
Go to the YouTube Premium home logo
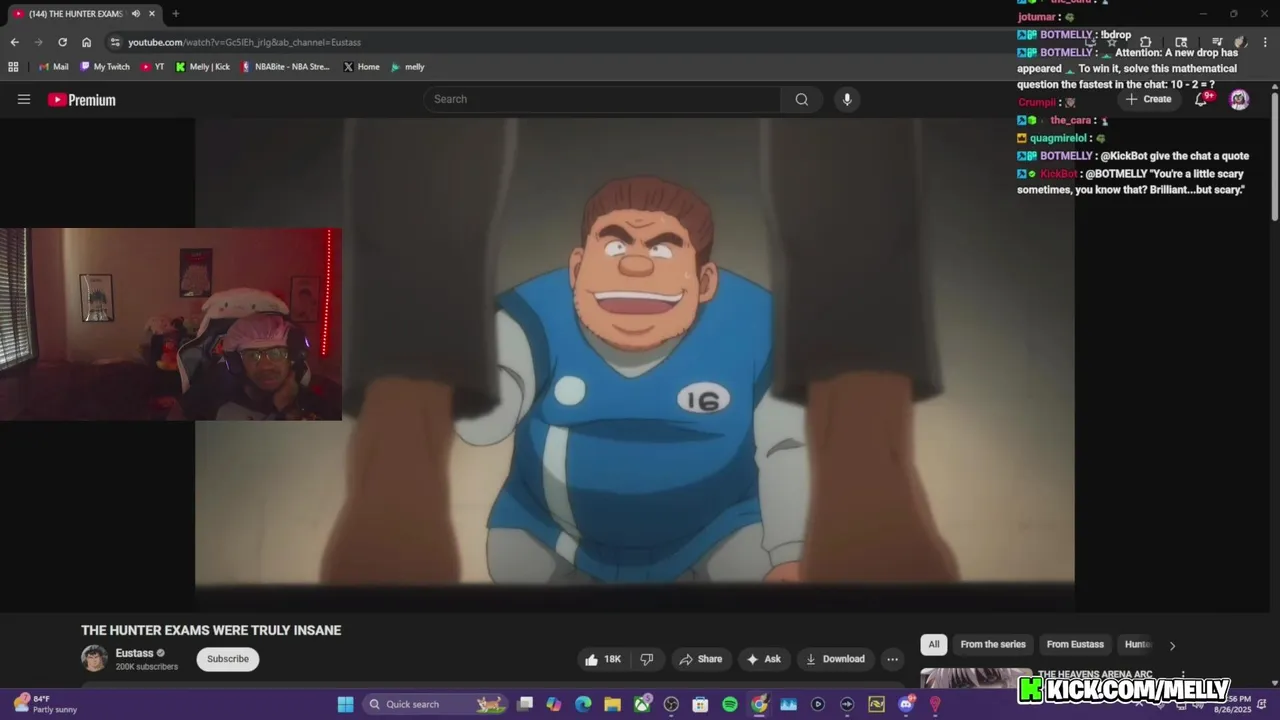tap(82, 100)
